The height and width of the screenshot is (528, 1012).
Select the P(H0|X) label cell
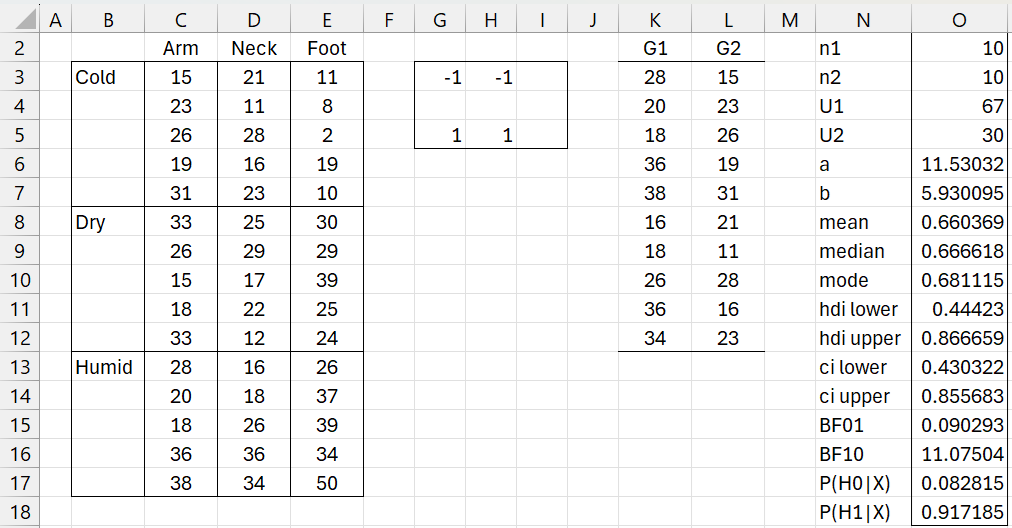(x=864, y=483)
